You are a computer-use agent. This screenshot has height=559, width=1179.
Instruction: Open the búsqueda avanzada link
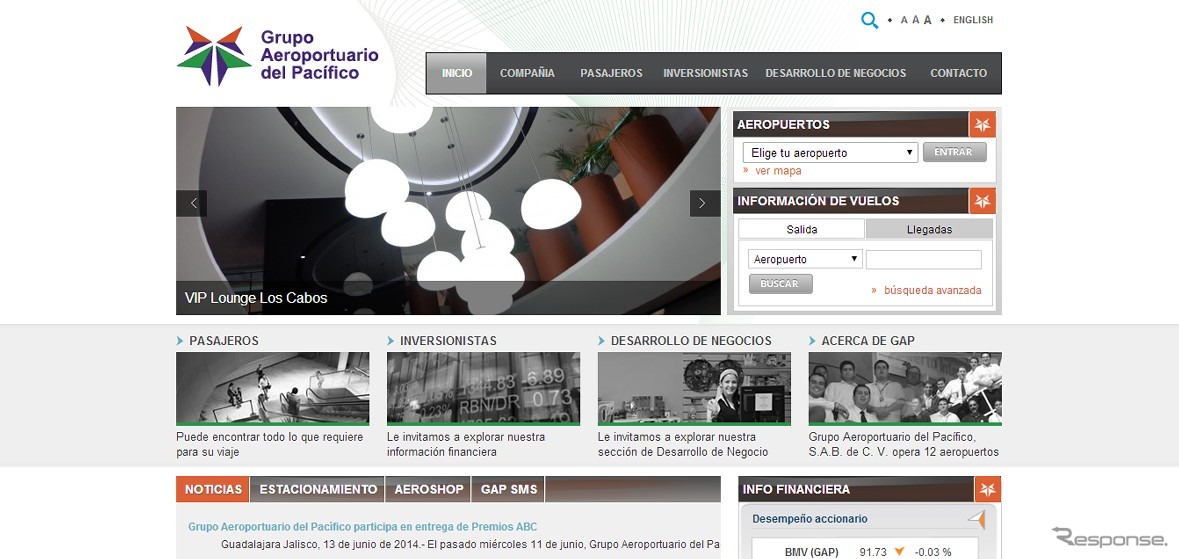932,290
